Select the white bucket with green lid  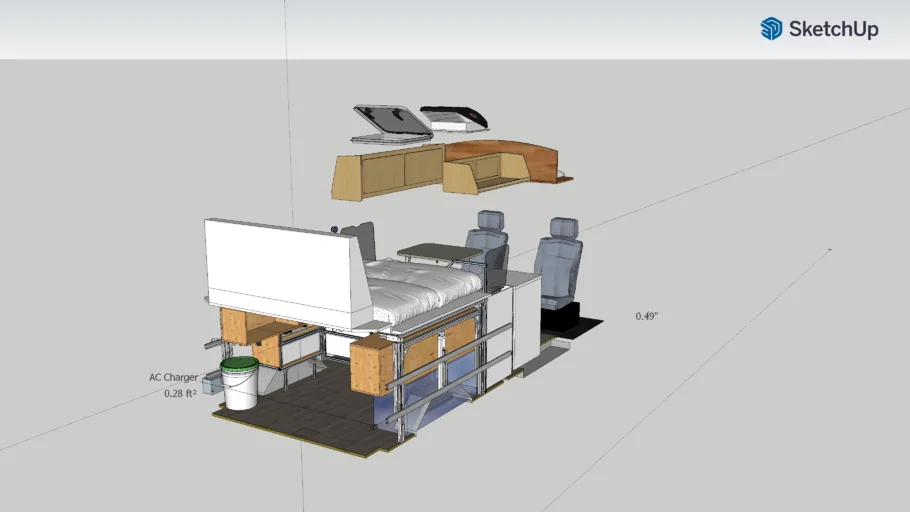pos(240,384)
